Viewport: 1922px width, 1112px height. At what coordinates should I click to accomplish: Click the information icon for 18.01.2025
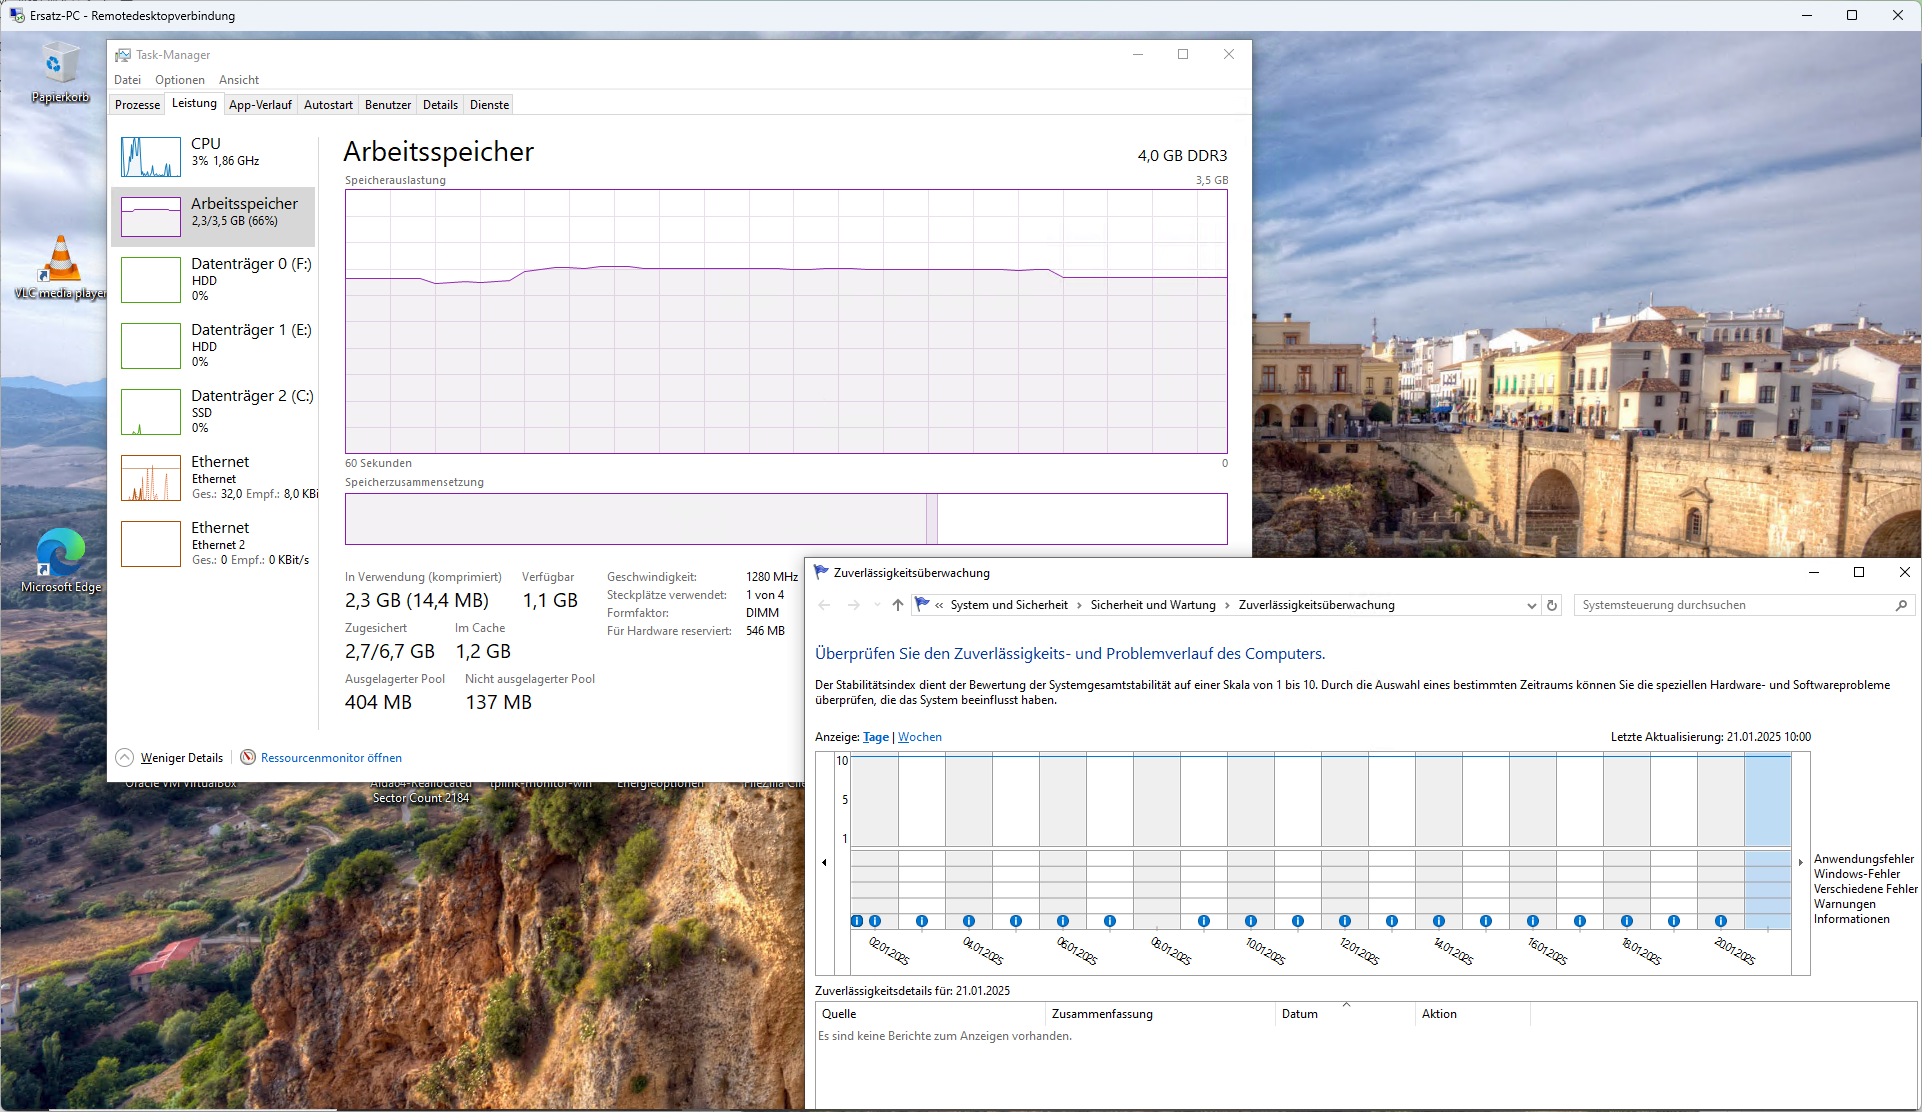click(x=1626, y=921)
